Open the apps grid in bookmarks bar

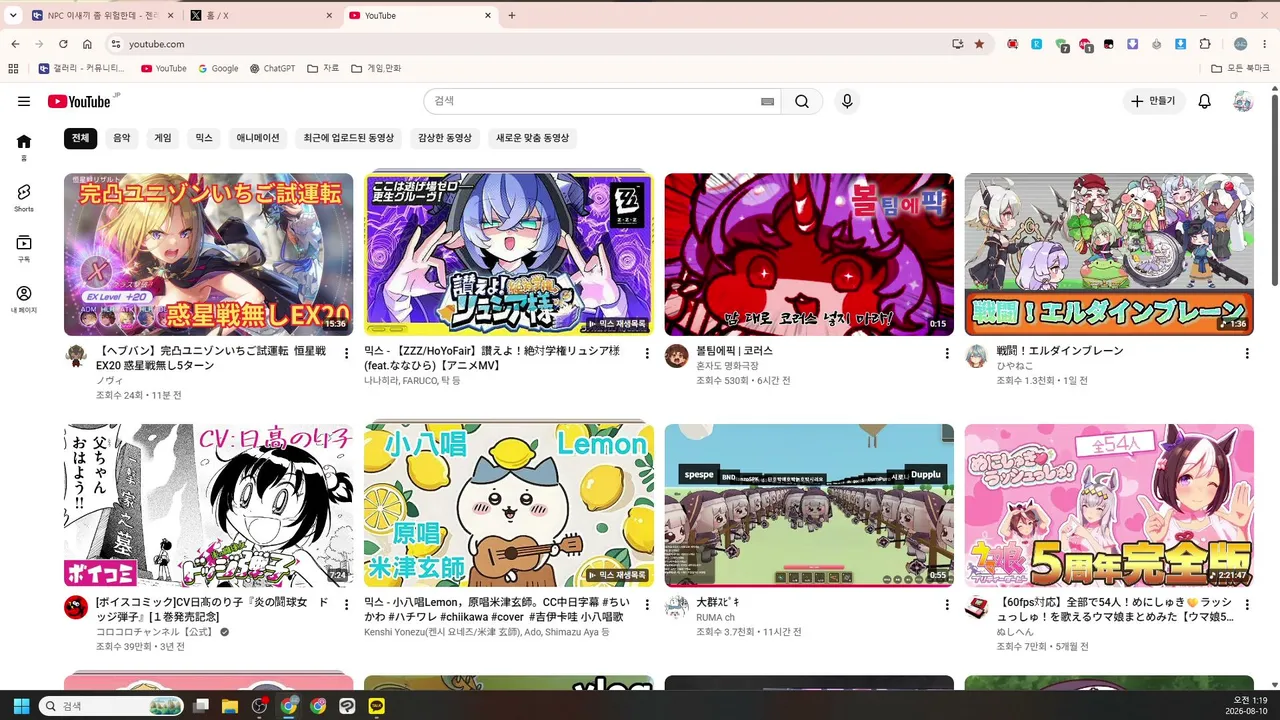pos(13,69)
